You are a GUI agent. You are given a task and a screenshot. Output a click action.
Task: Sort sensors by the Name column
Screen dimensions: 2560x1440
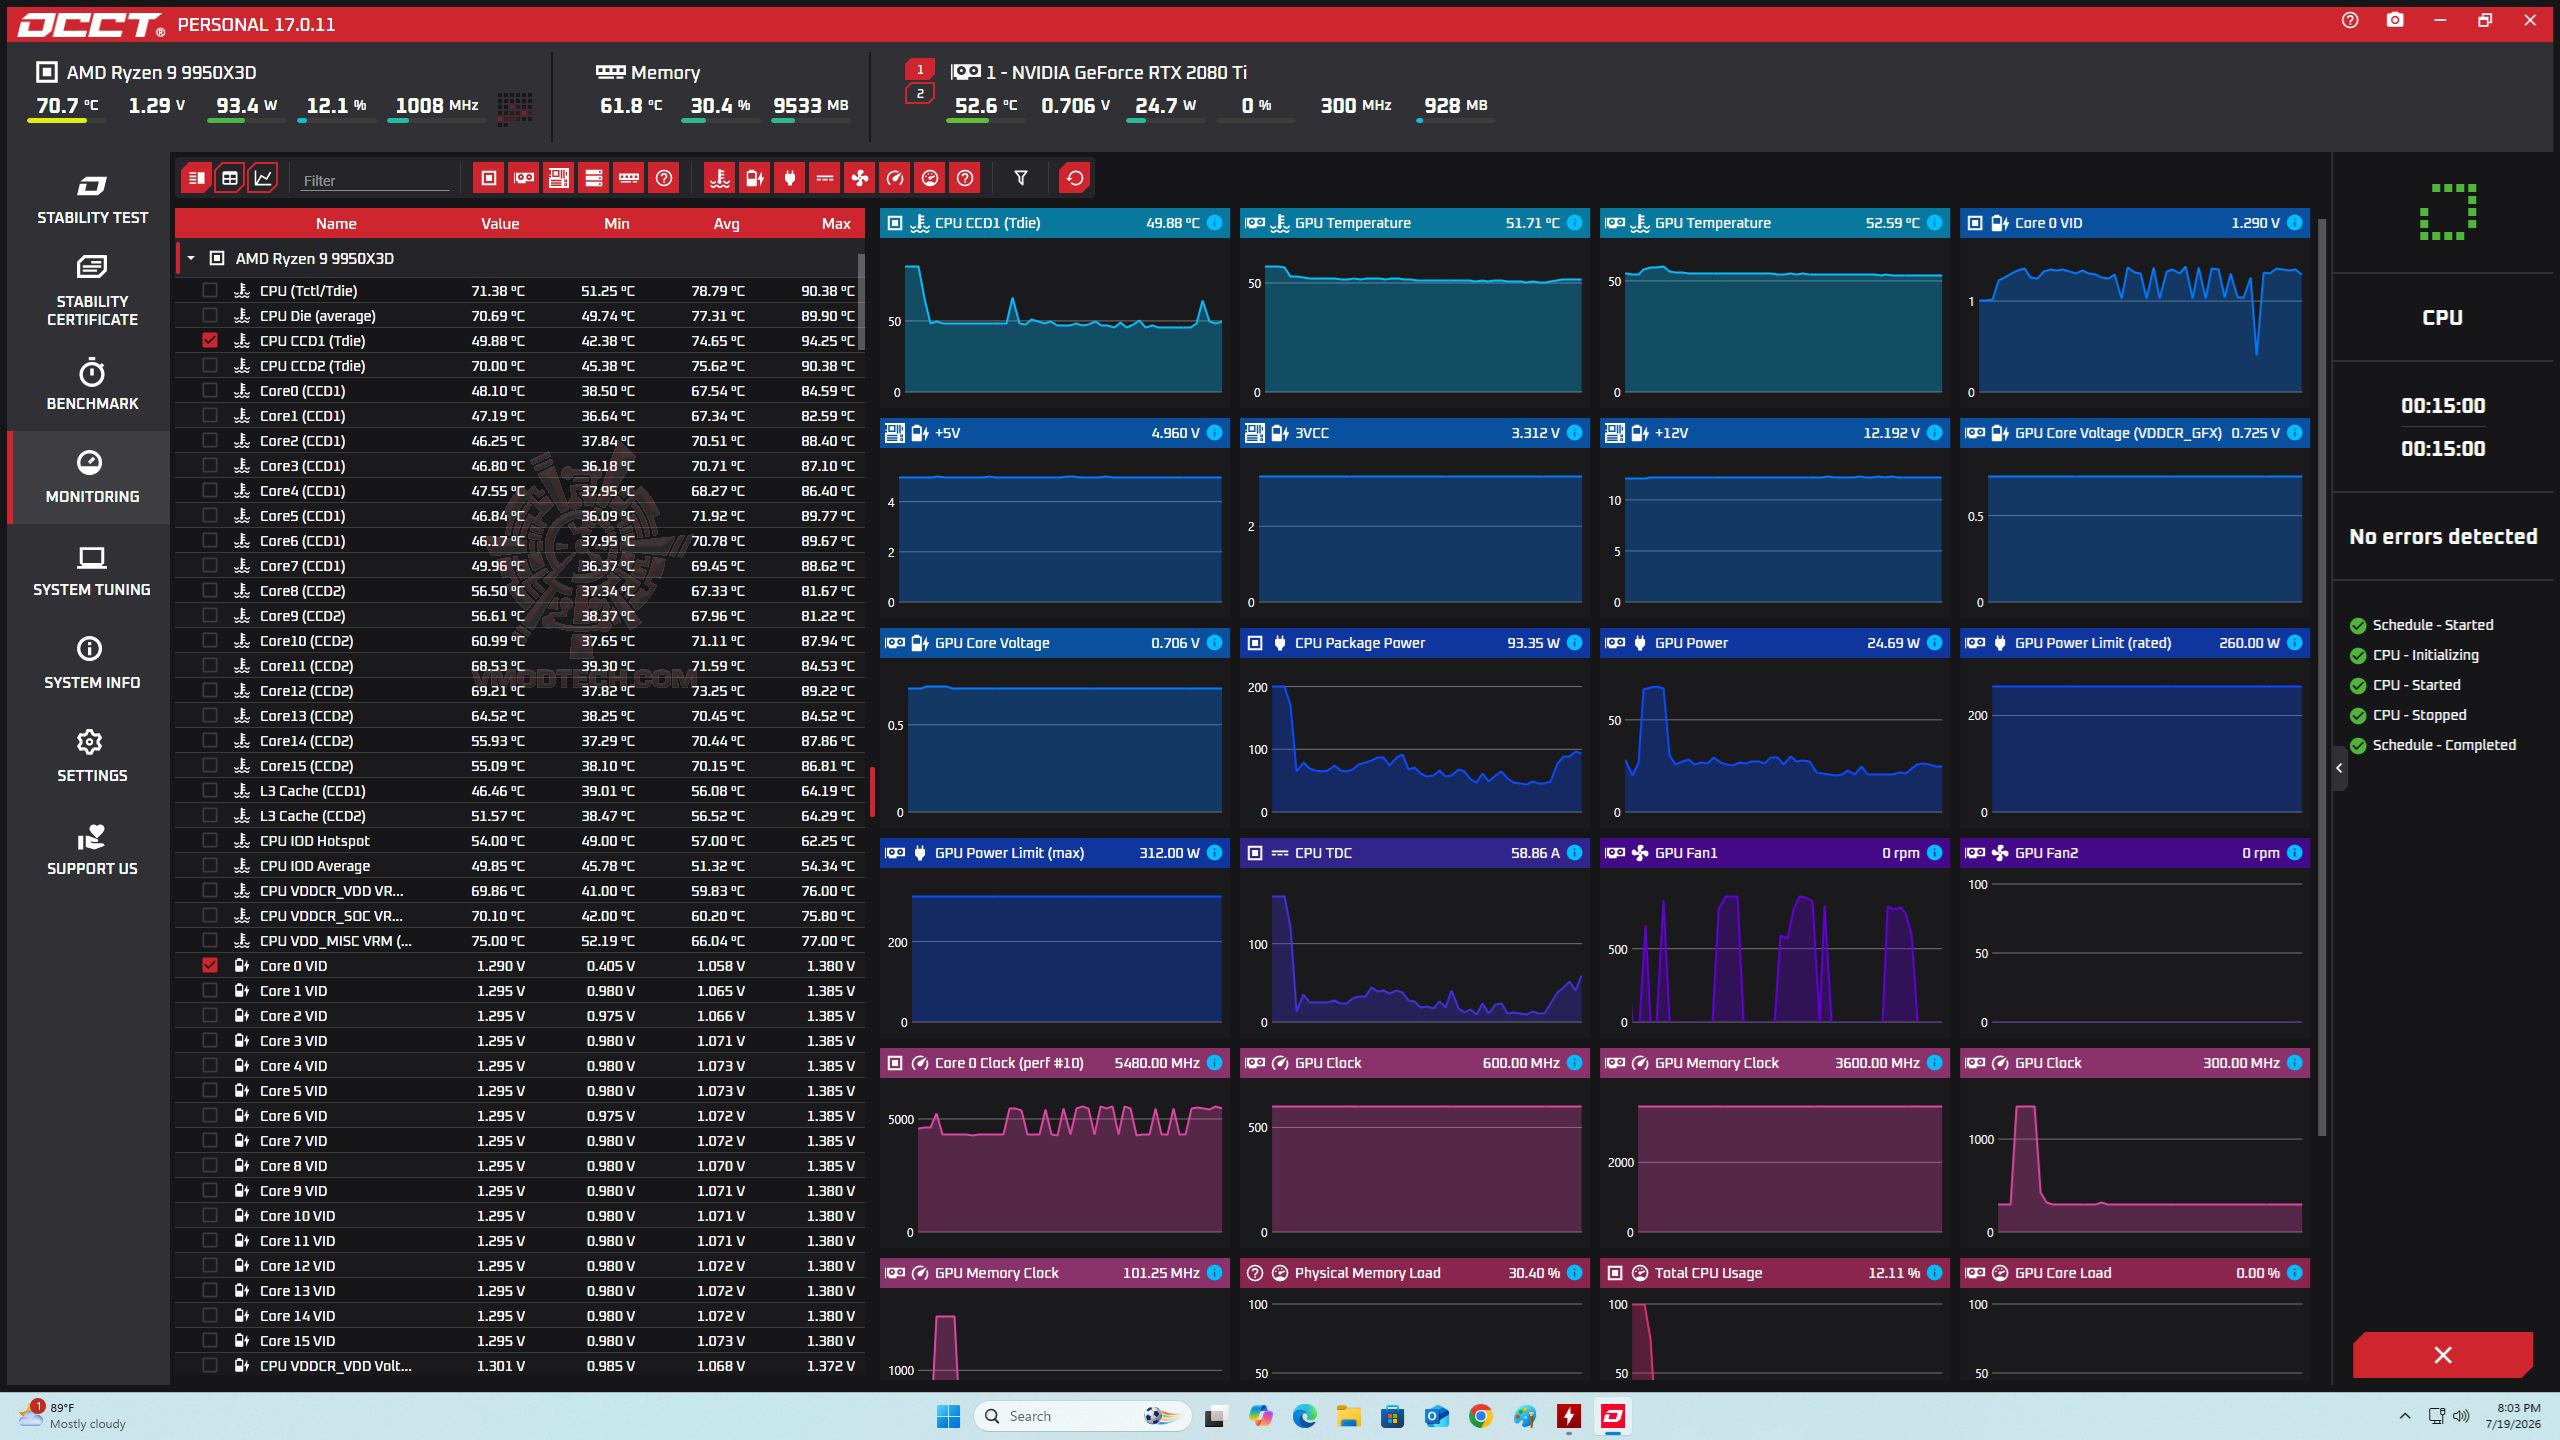point(336,223)
